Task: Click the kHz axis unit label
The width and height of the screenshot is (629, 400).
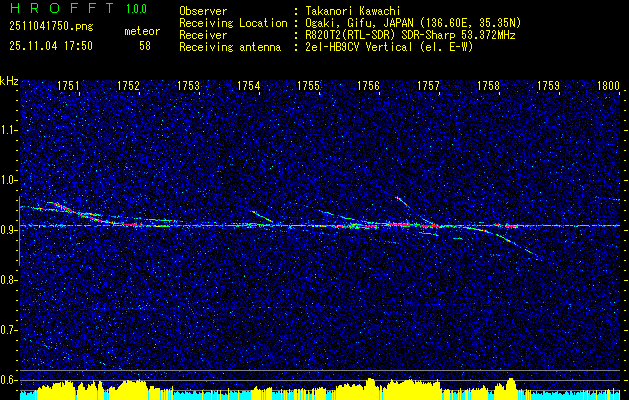Action: click(9, 80)
